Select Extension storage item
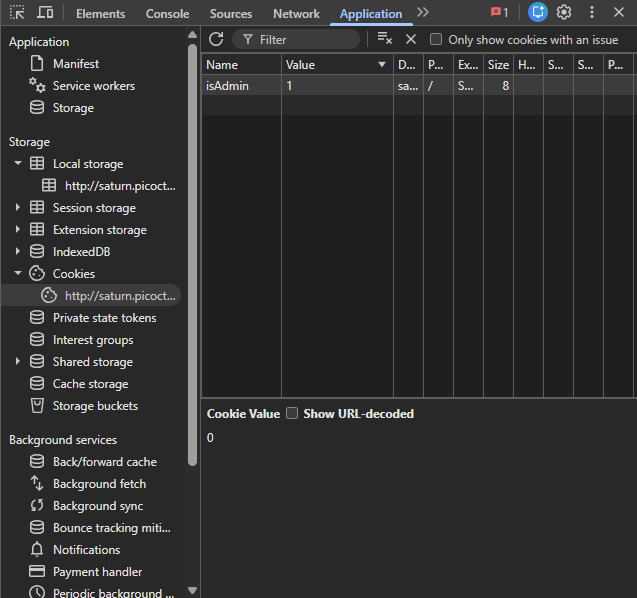 click(100, 230)
